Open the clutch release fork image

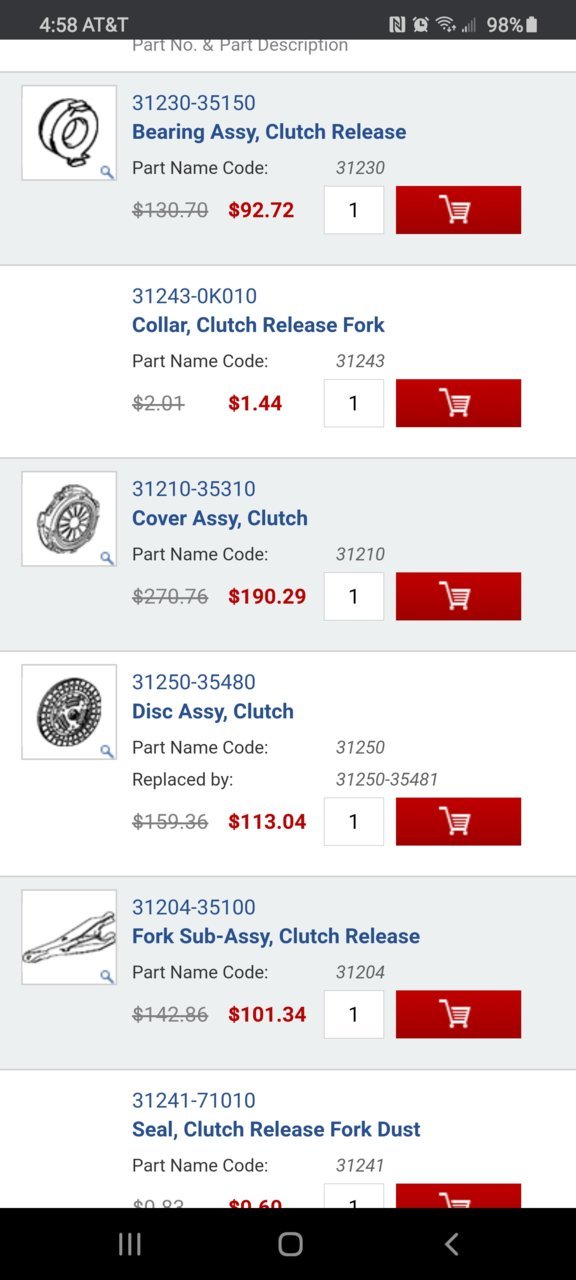(x=69, y=937)
